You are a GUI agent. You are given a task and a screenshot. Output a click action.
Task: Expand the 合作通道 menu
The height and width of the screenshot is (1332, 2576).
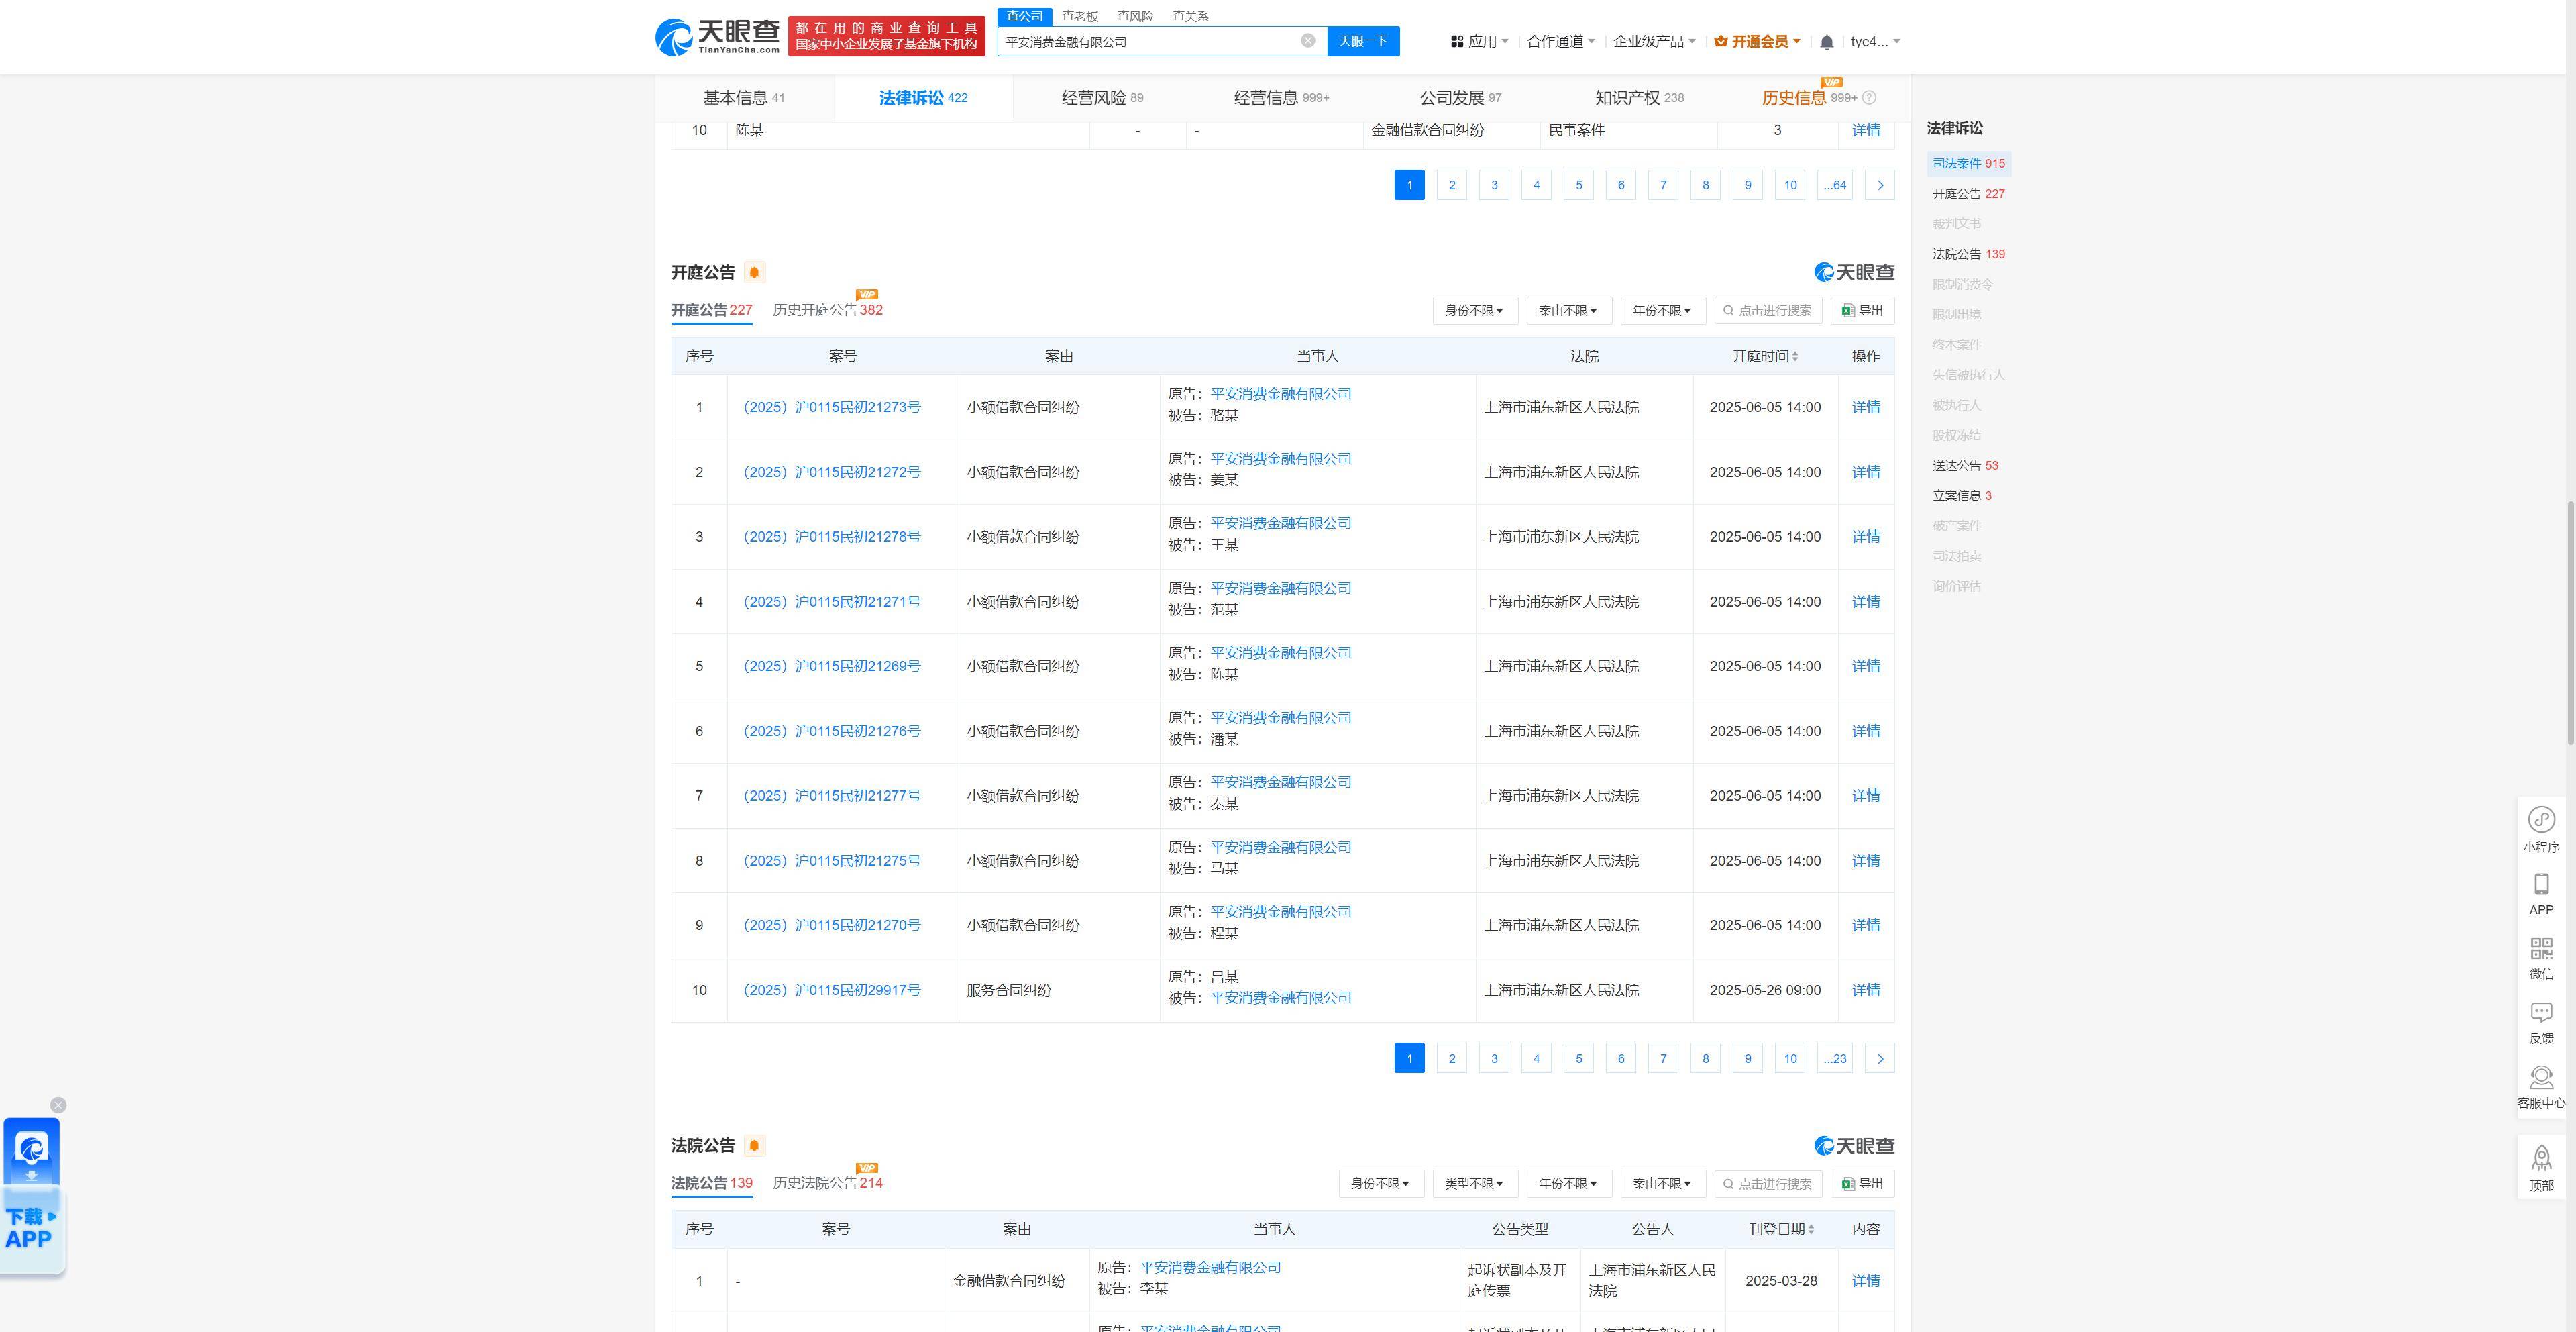click(x=1560, y=41)
